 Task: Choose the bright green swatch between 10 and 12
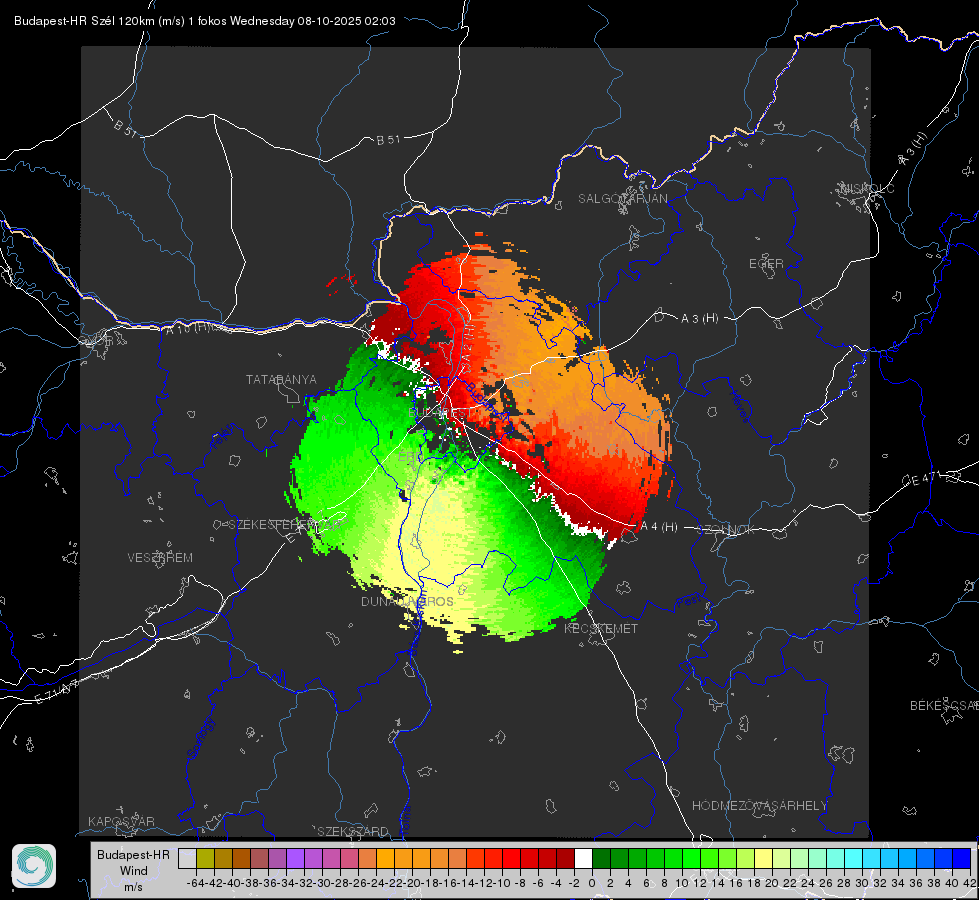(691, 858)
